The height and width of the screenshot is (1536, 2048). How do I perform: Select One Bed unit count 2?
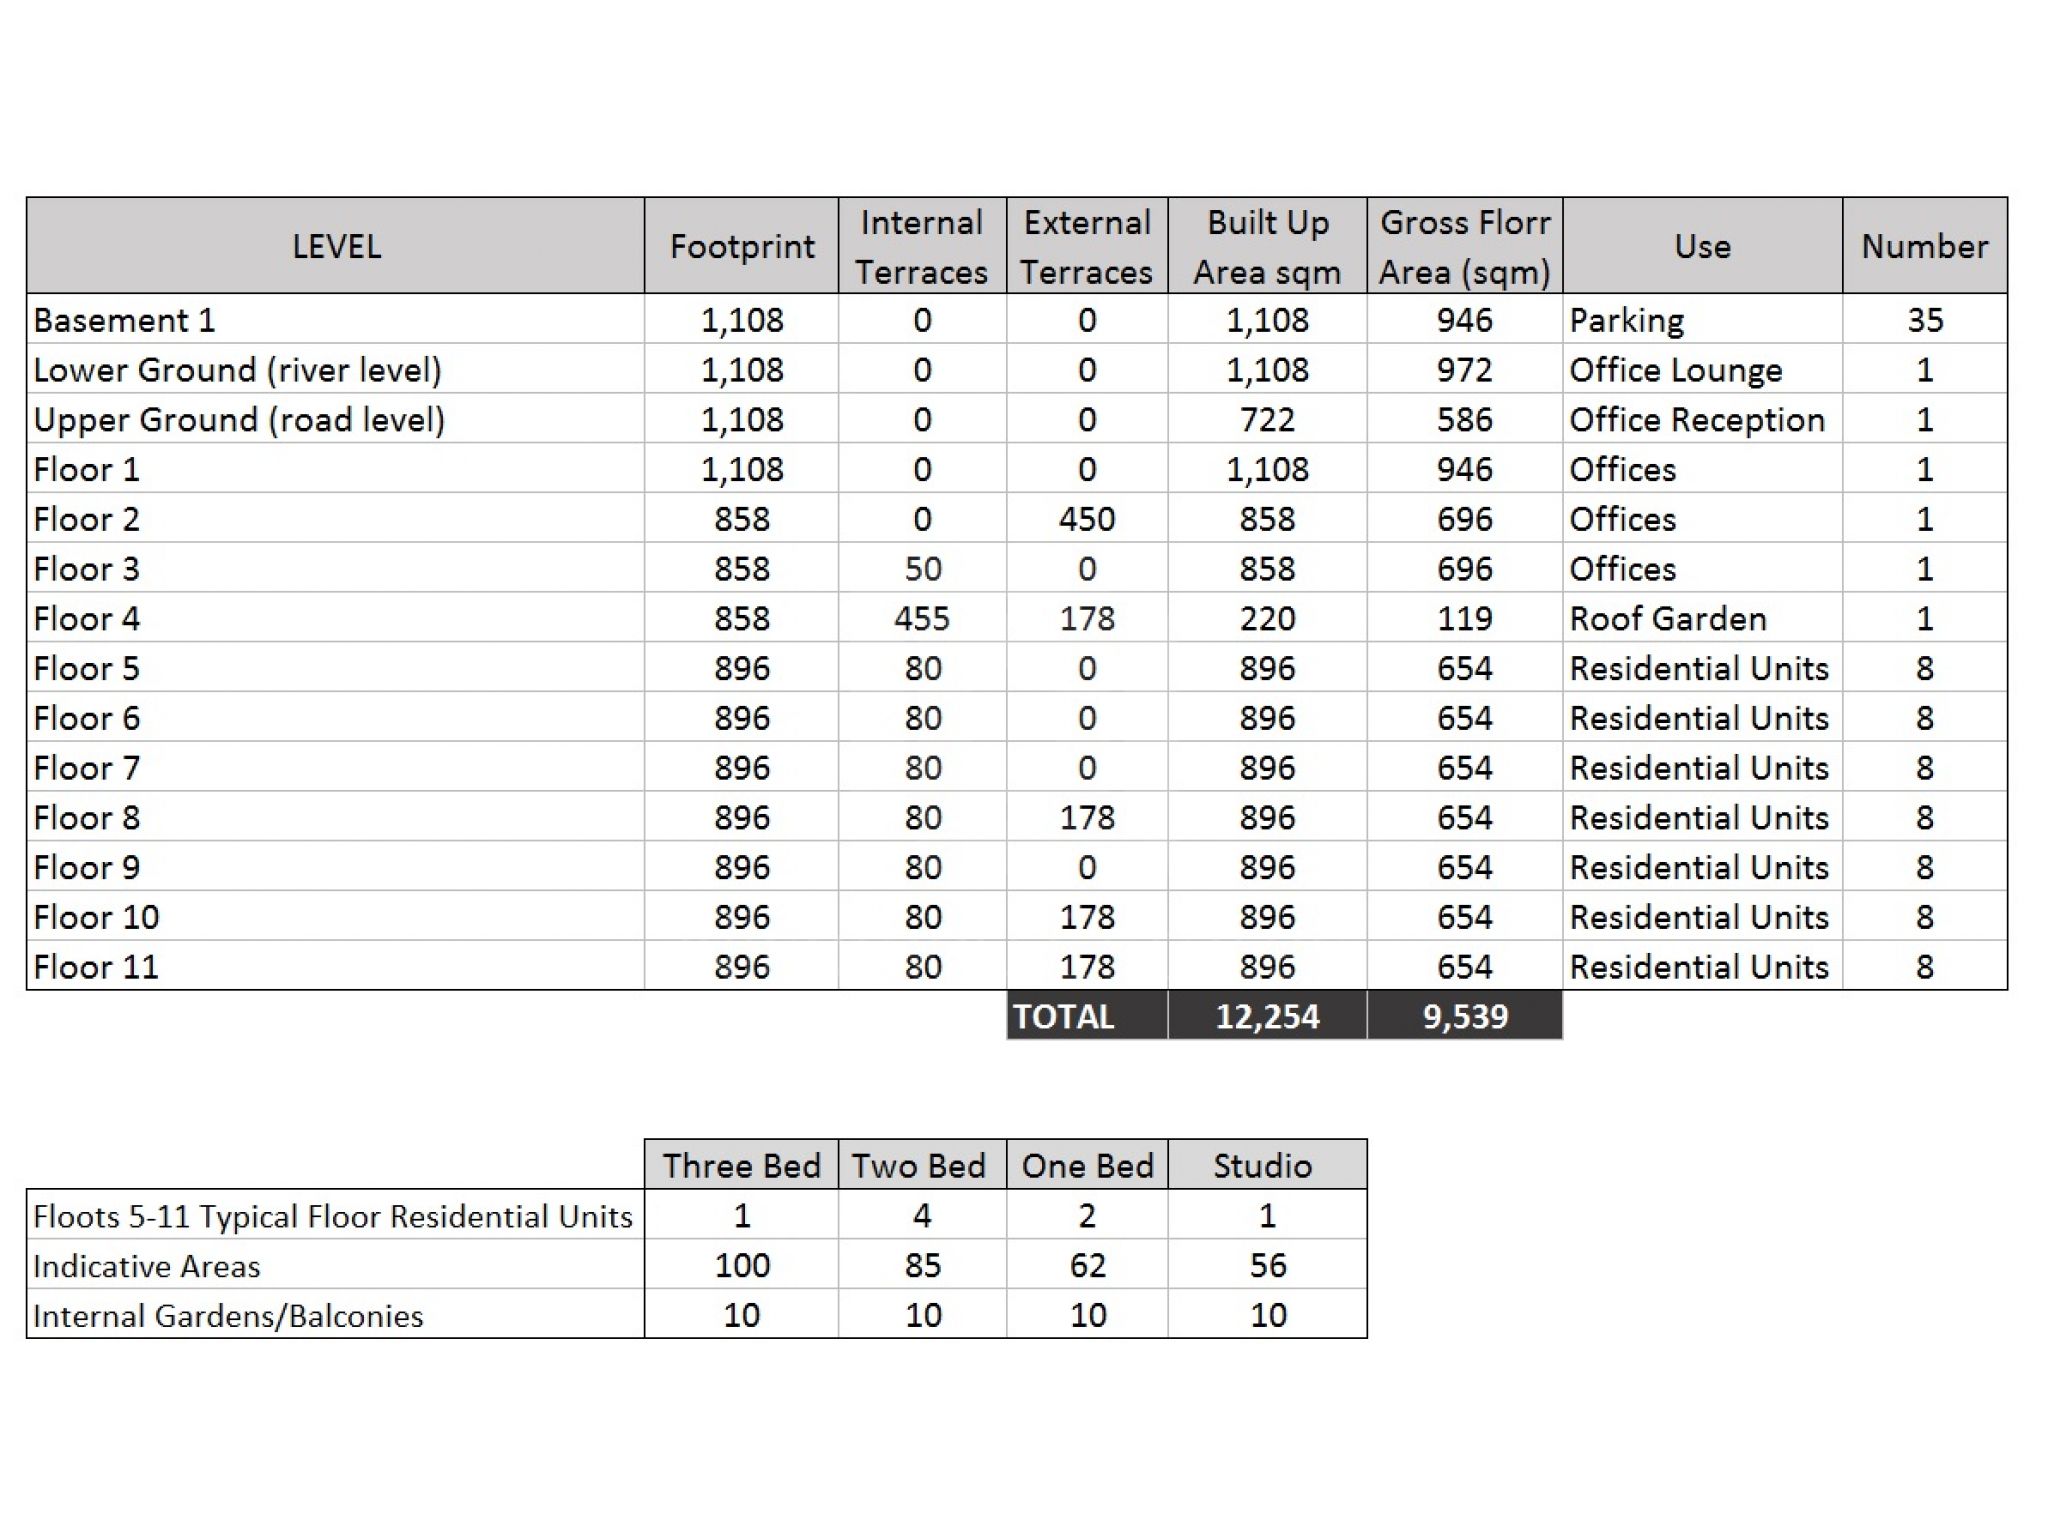pos(1087,1215)
